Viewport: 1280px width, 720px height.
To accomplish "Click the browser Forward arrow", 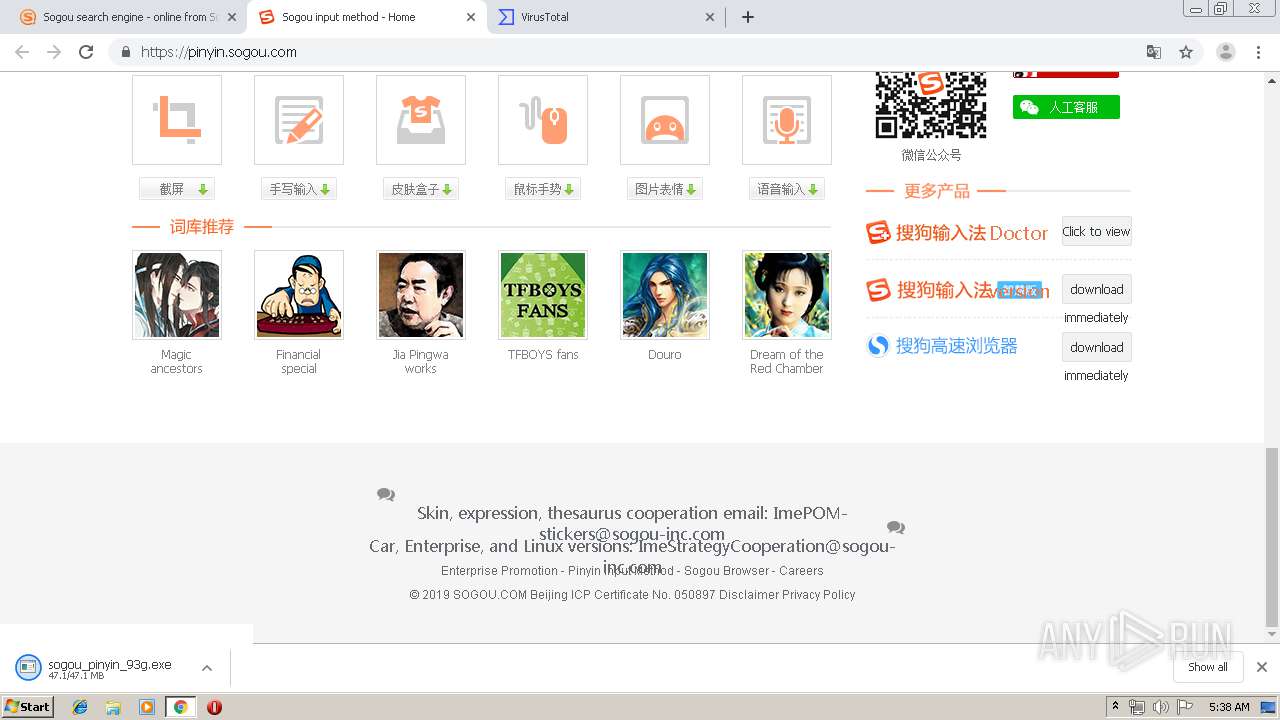I will tap(54, 52).
